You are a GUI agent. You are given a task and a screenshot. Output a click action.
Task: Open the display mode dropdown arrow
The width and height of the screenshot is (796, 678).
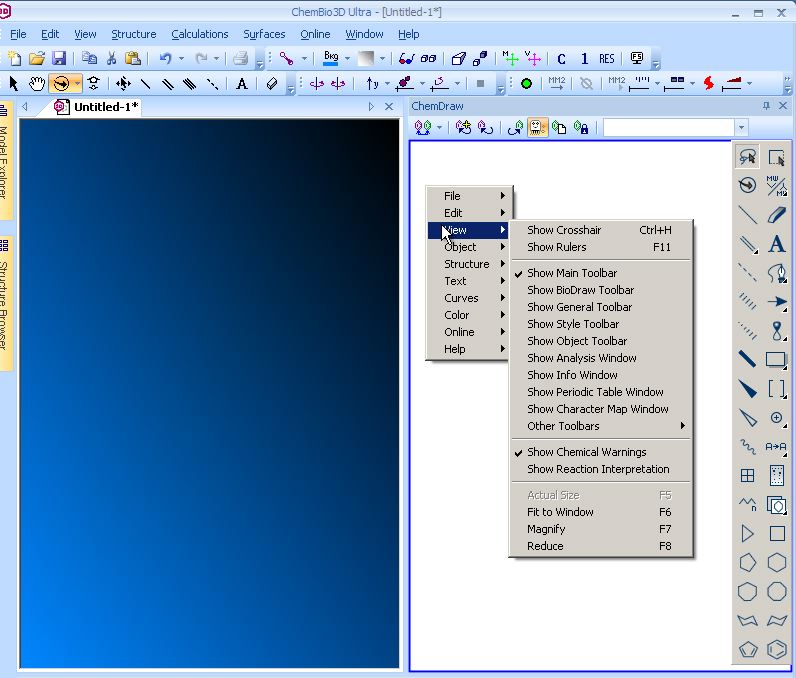coord(304,59)
